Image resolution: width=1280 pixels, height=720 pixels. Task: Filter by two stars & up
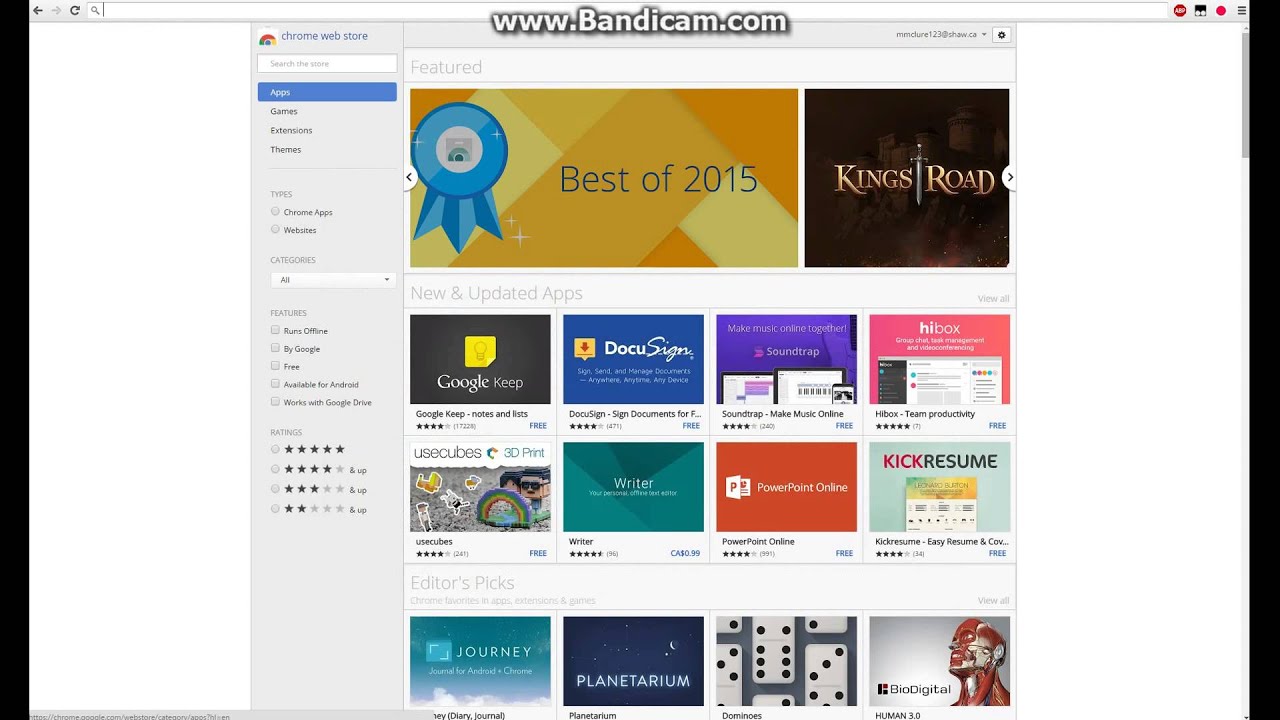275,509
